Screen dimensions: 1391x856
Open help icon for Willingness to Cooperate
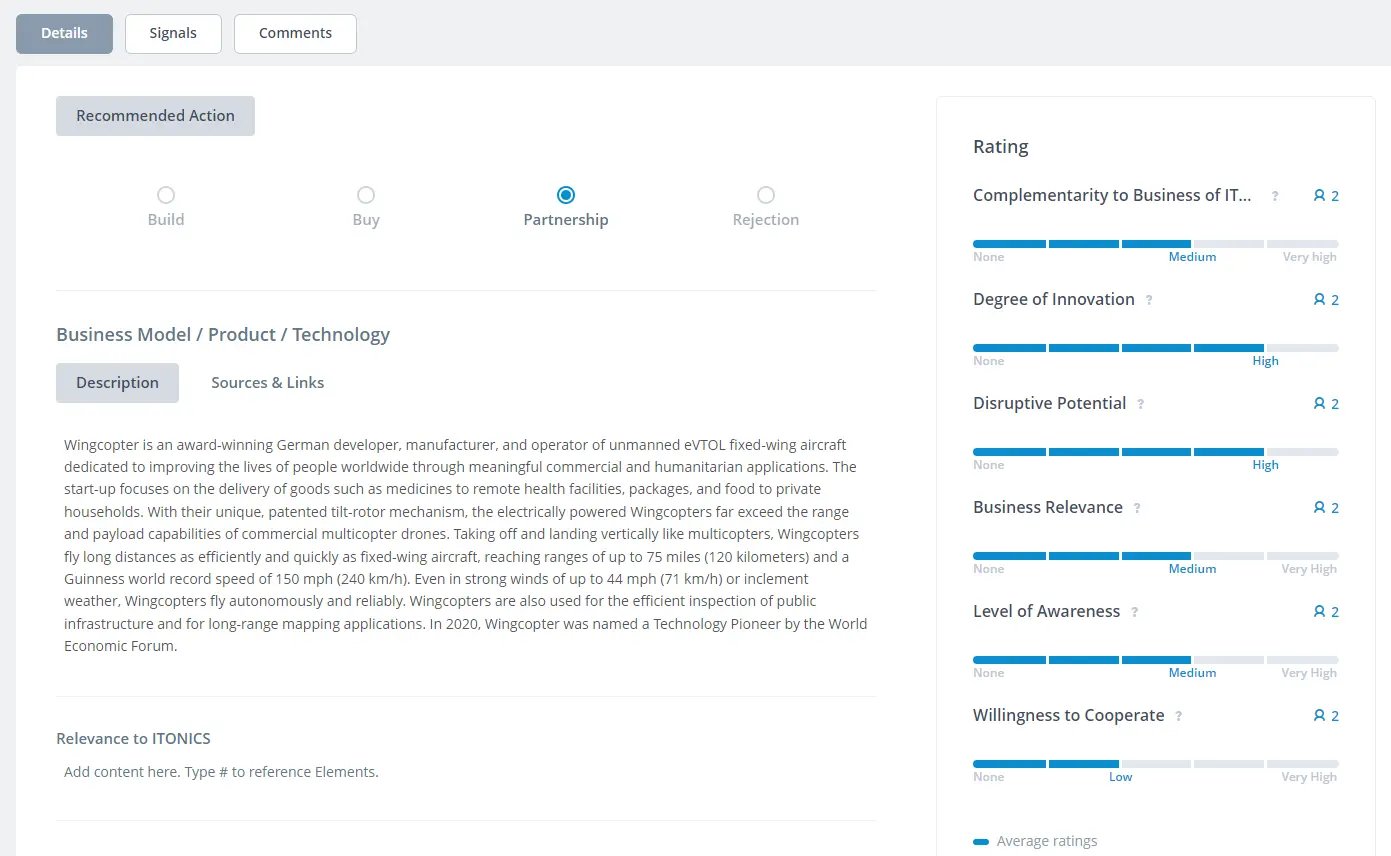click(x=1179, y=716)
